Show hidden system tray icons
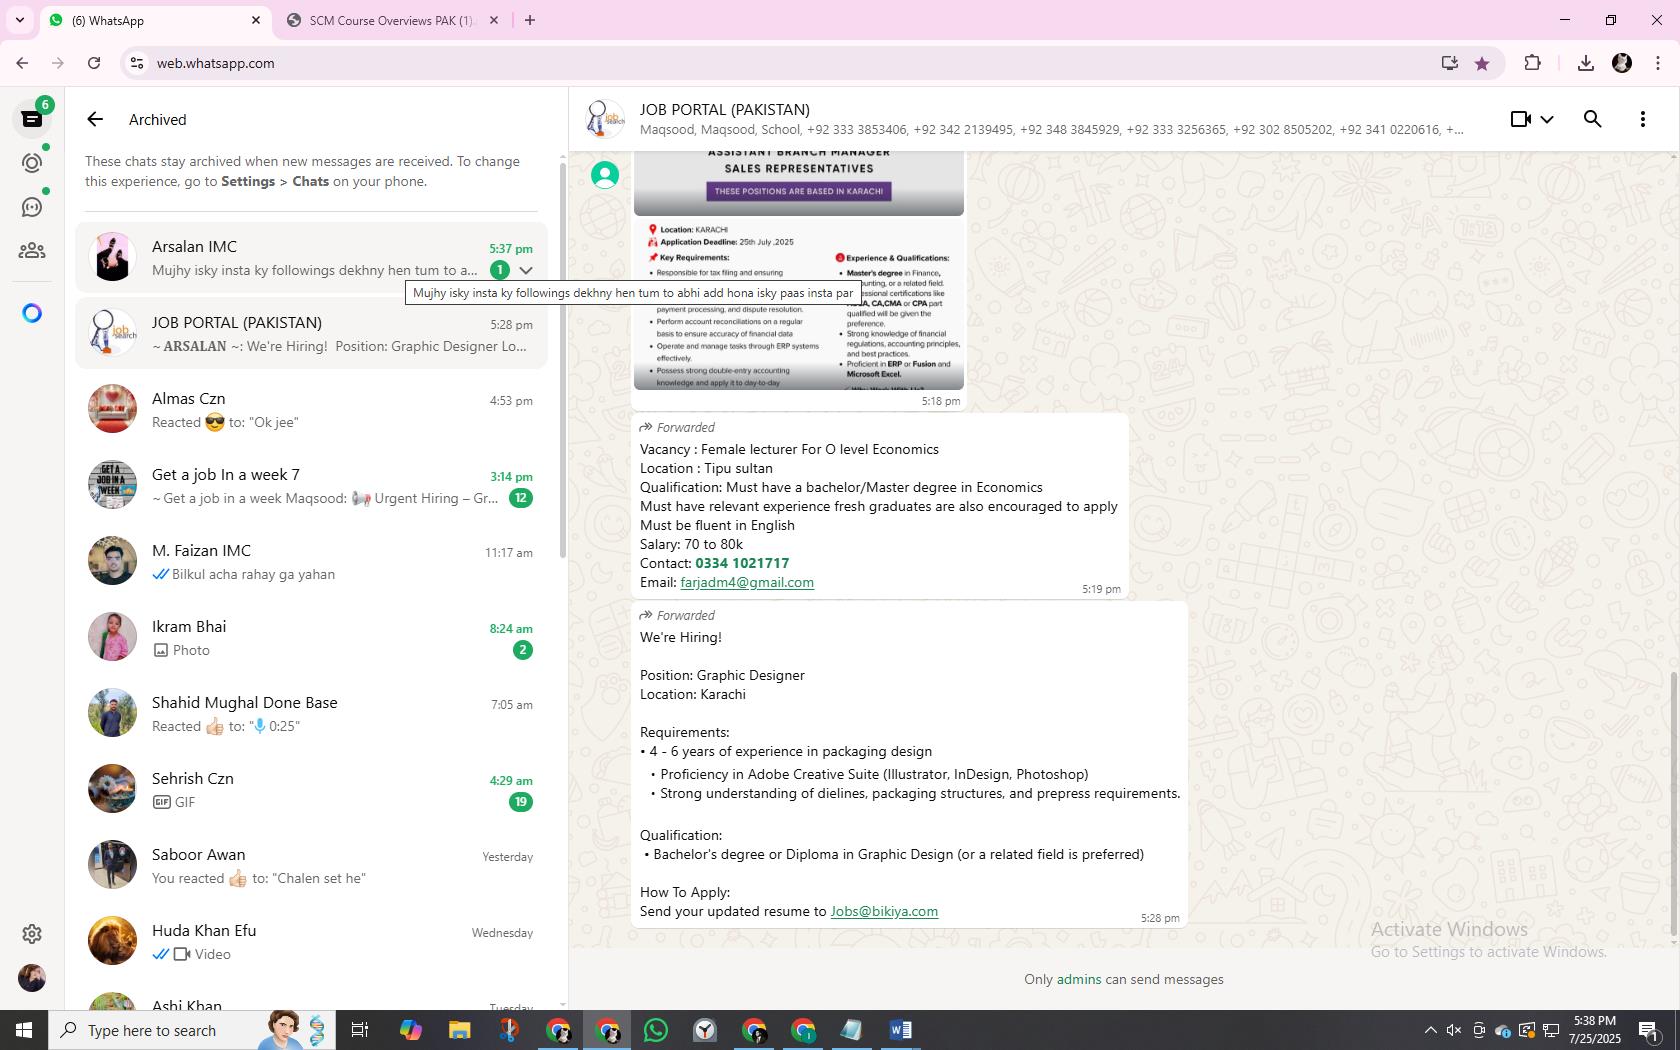Screen dimensions: 1680x1050 pyautogui.click(x=1430, y=1030)
